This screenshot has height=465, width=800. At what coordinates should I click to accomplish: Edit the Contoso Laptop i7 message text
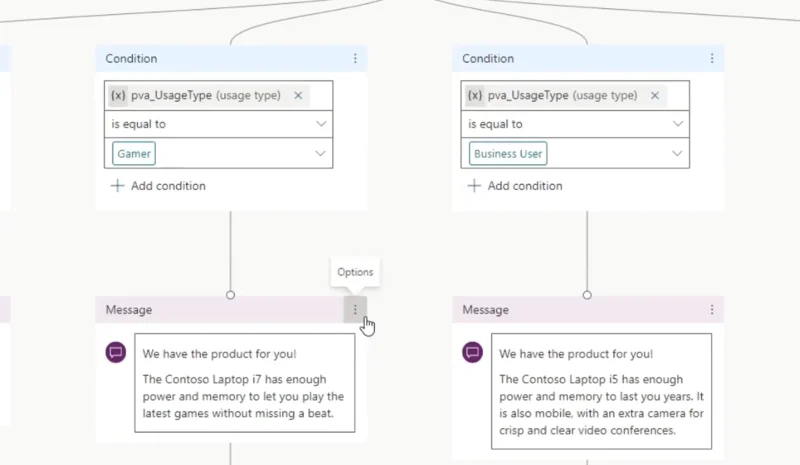(245, 383)
